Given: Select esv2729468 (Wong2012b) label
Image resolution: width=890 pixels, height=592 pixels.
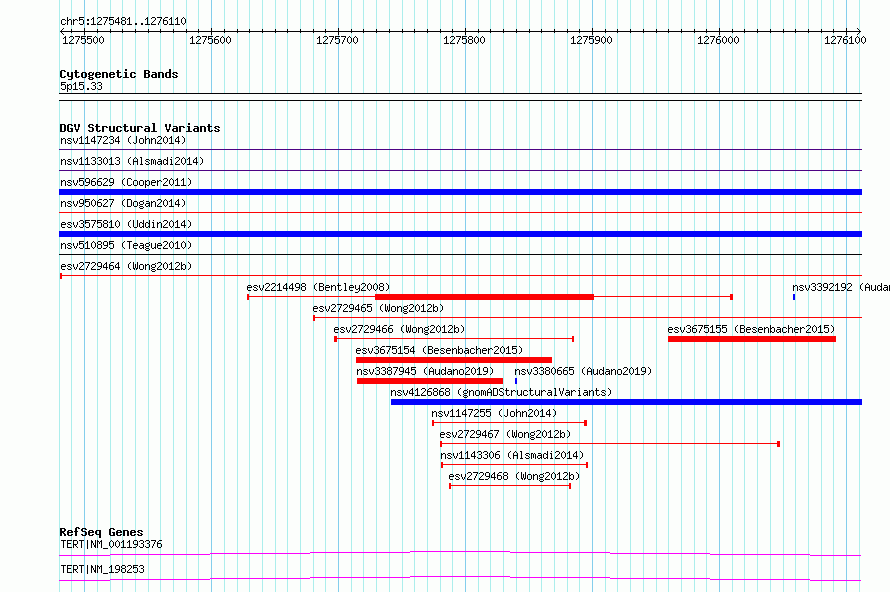Looking at the screenshot, I should 514,476.
